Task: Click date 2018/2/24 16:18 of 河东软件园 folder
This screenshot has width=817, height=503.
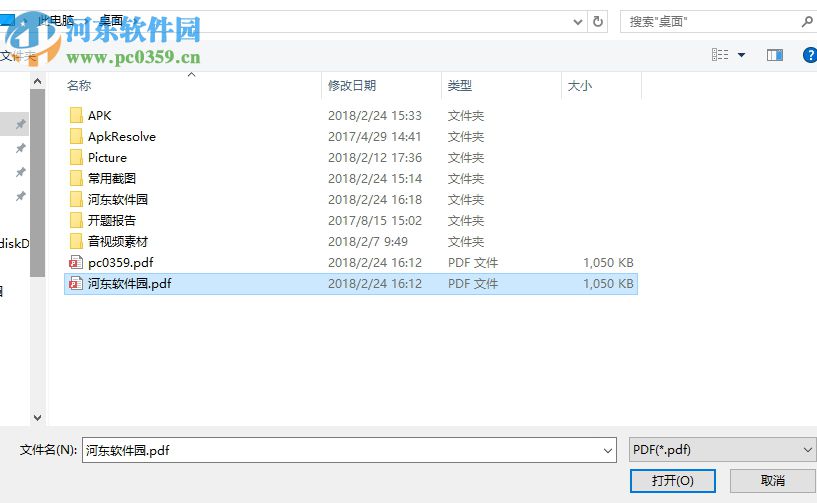Action: pos(375,200)
